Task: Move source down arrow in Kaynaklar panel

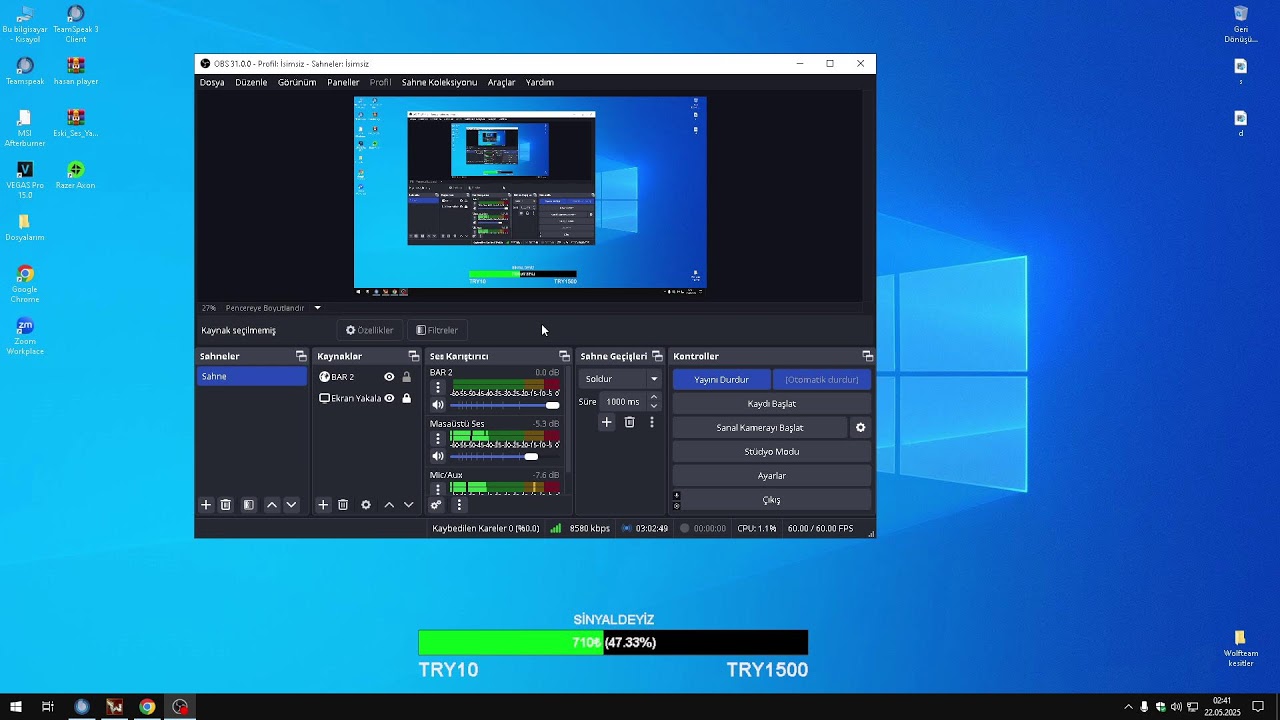Action: click(x=408, y=505)
